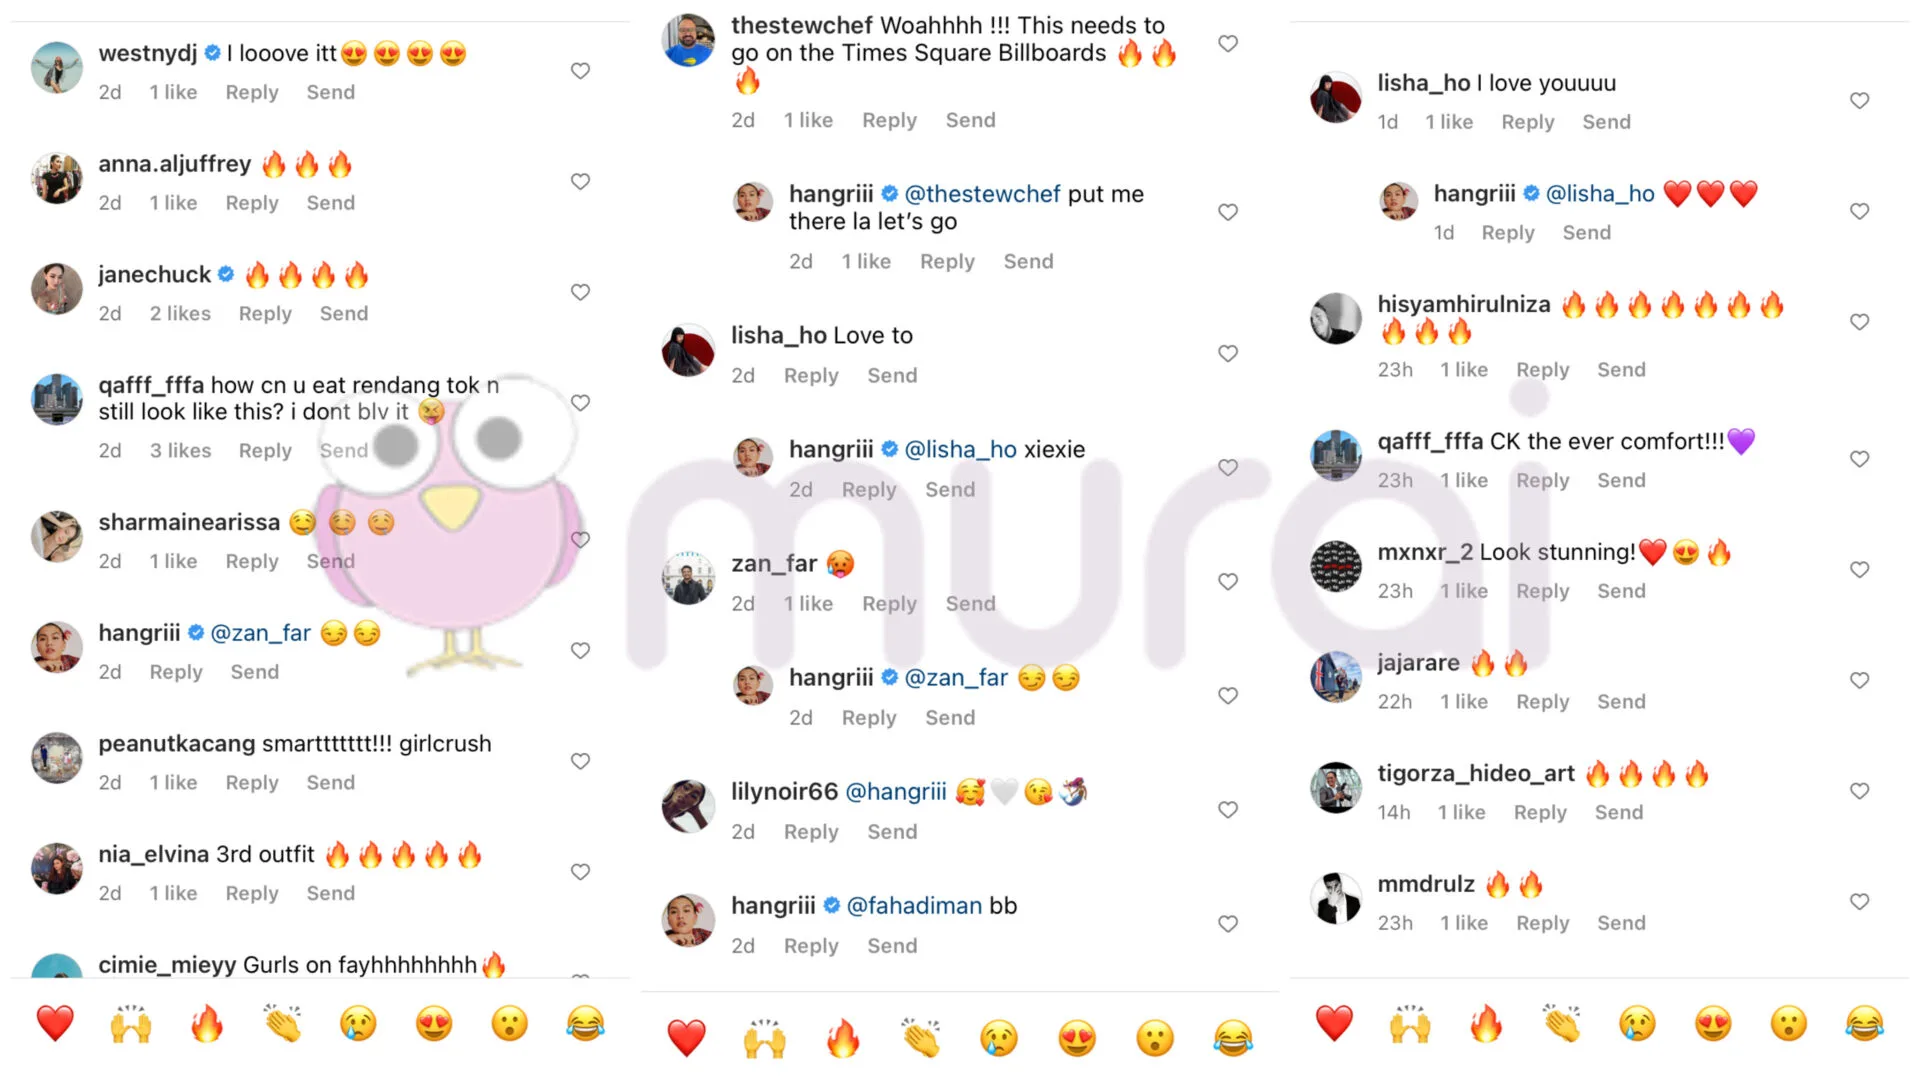The image size is (1920, 1080).
Task: Insert laughing-crying emoji in right reaction bar
Action: [x=1864, y=1023]
